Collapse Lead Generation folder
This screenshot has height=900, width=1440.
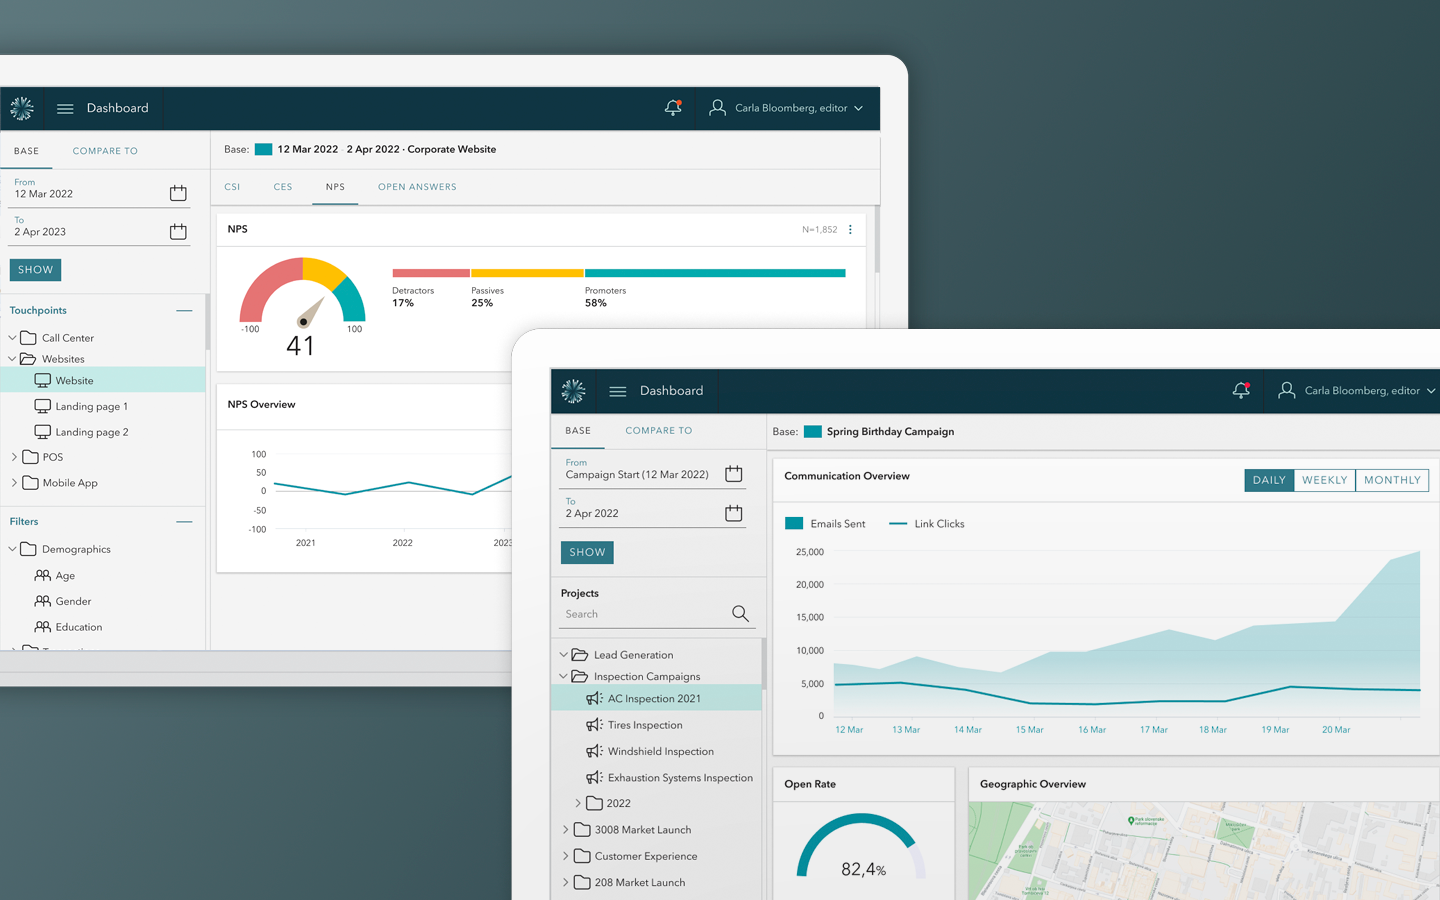click(564, 655)
